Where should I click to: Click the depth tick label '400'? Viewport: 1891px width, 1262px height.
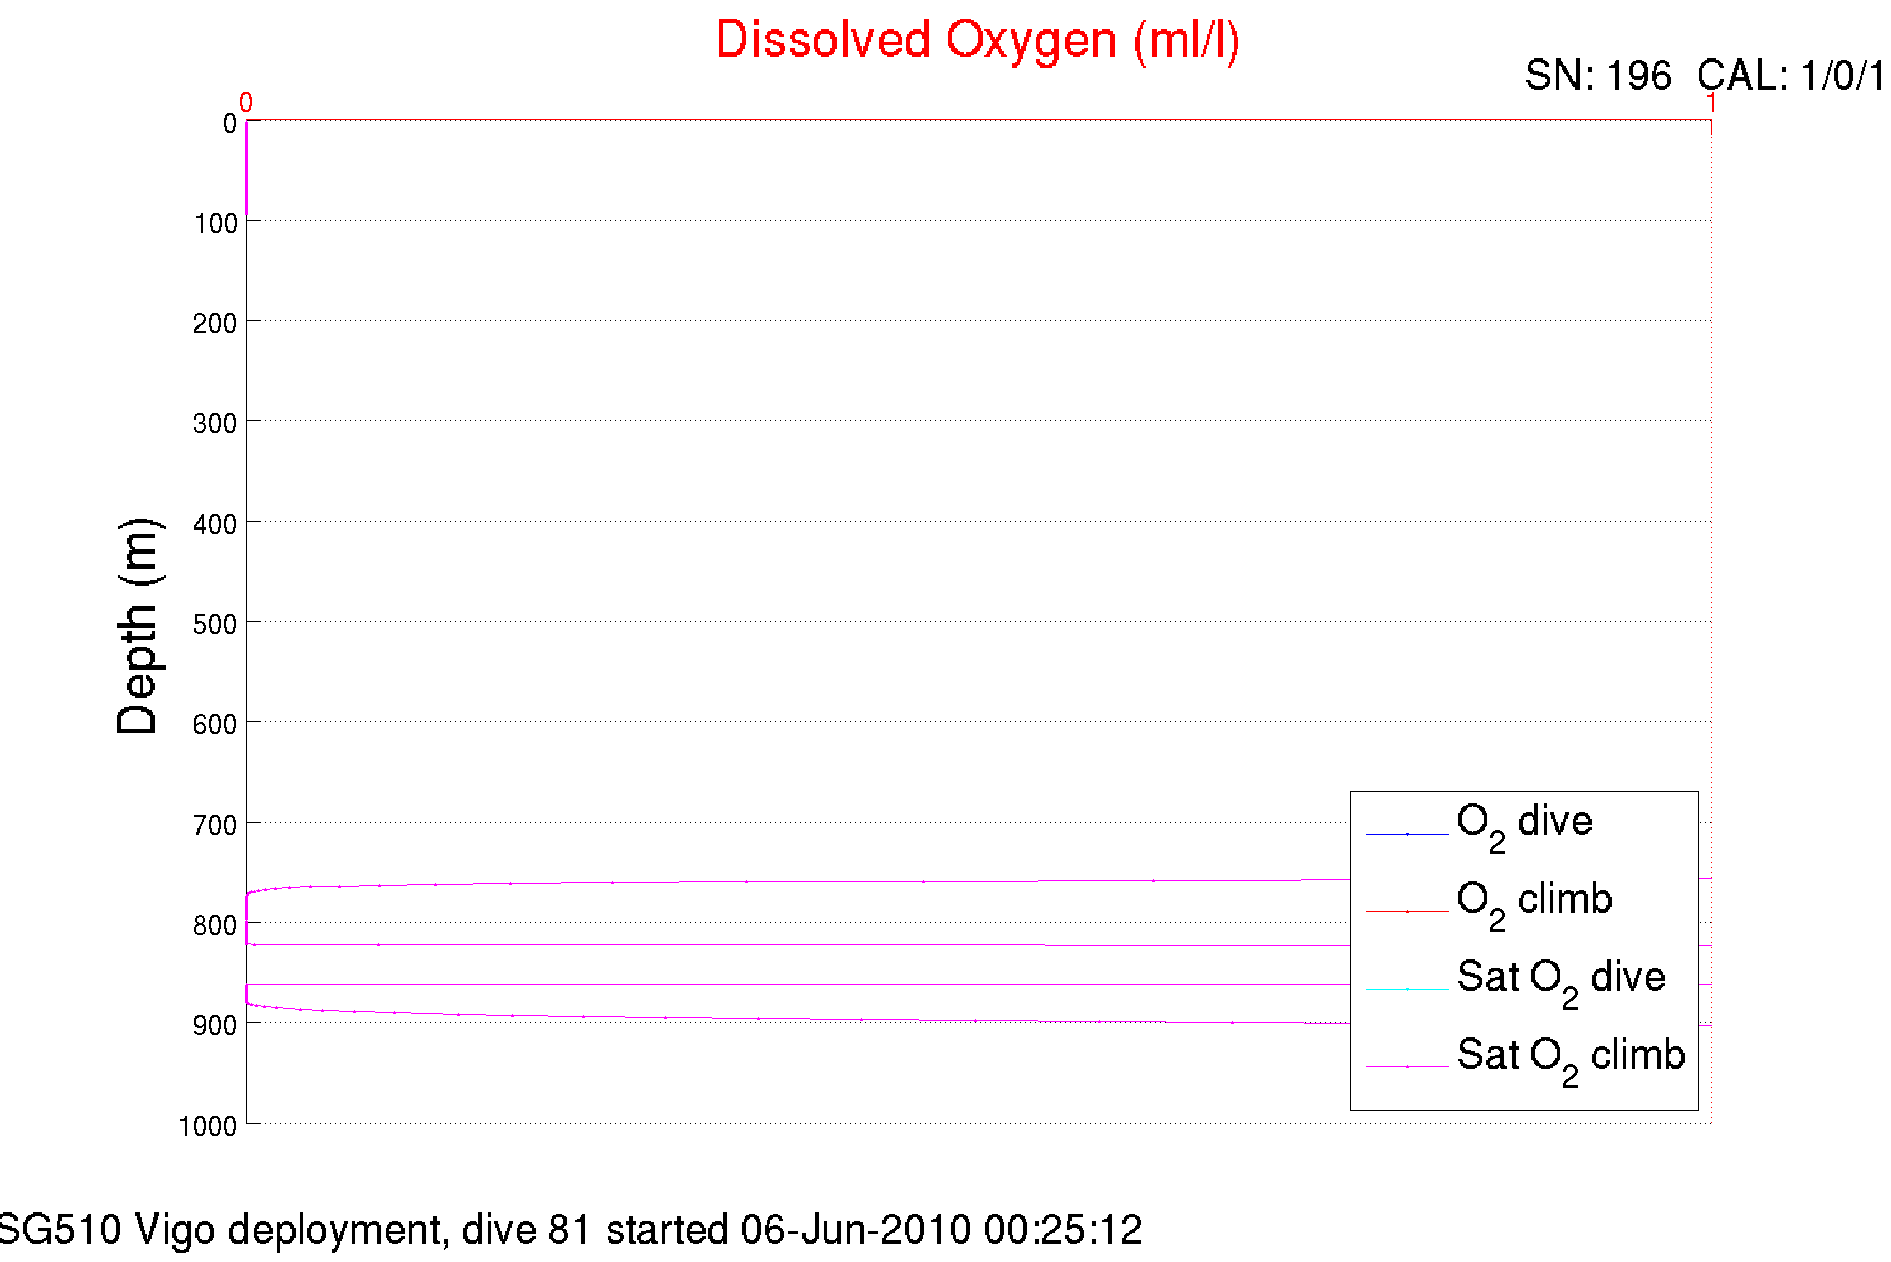click(x=216, y=525)
